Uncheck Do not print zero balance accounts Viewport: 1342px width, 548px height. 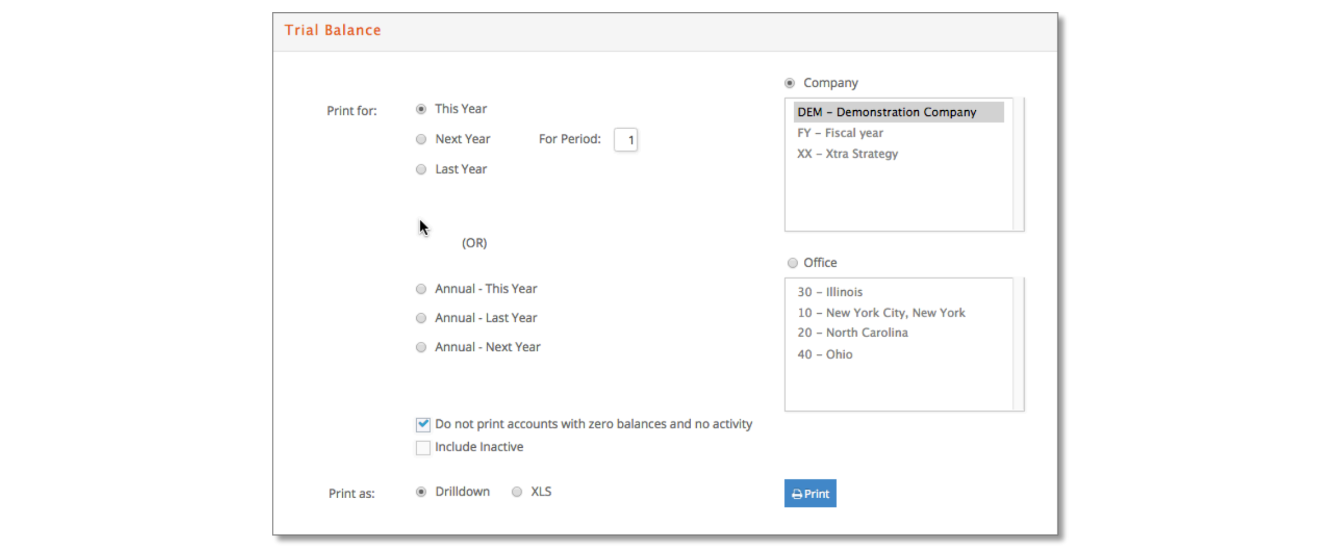[x=423, y=424]
